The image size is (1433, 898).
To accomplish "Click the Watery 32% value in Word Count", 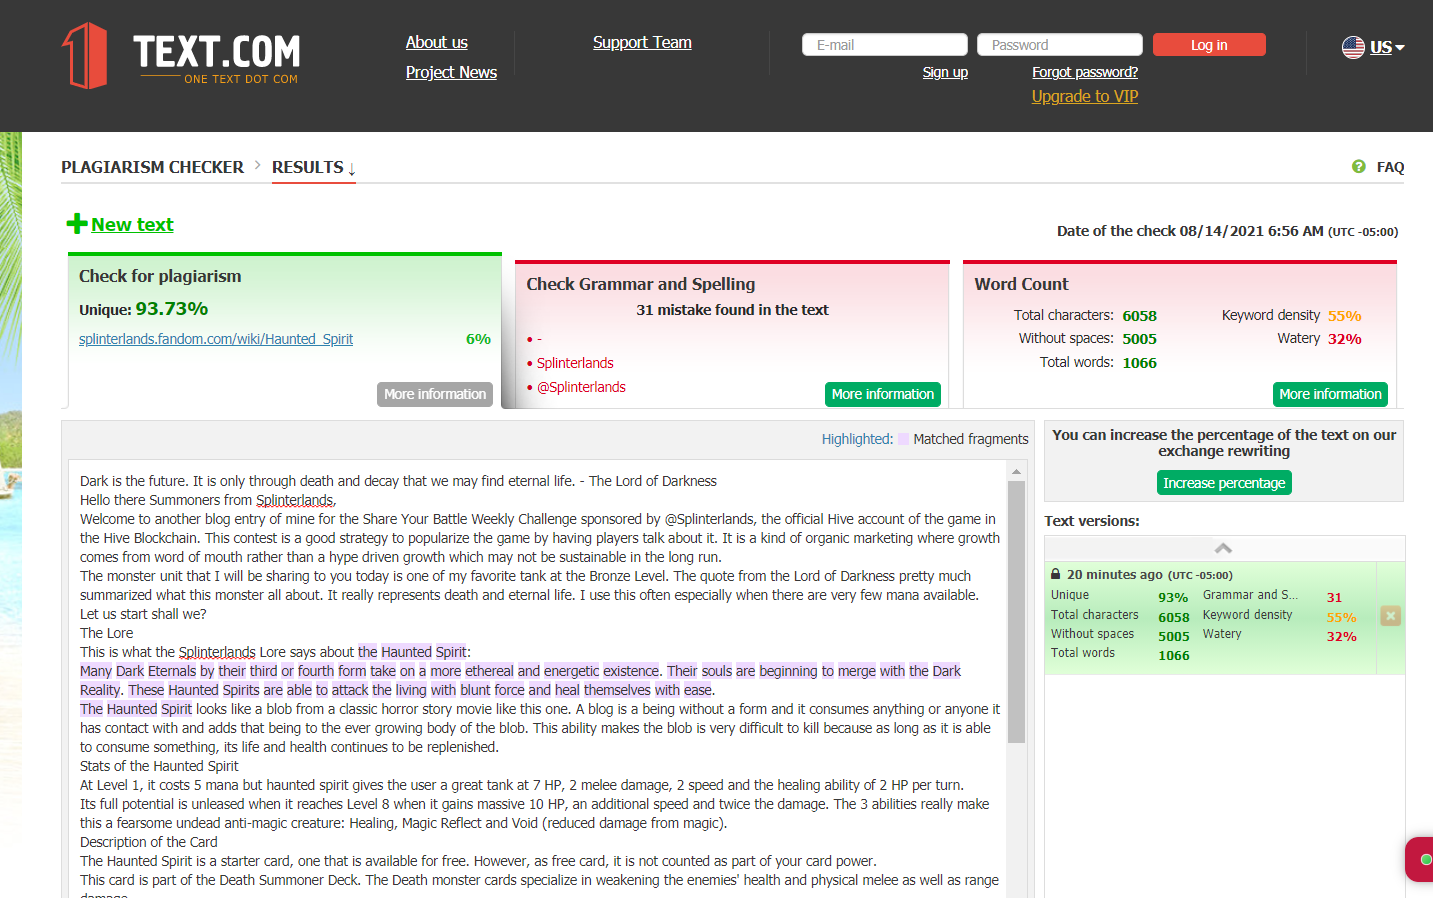I will click(1345, 338).
